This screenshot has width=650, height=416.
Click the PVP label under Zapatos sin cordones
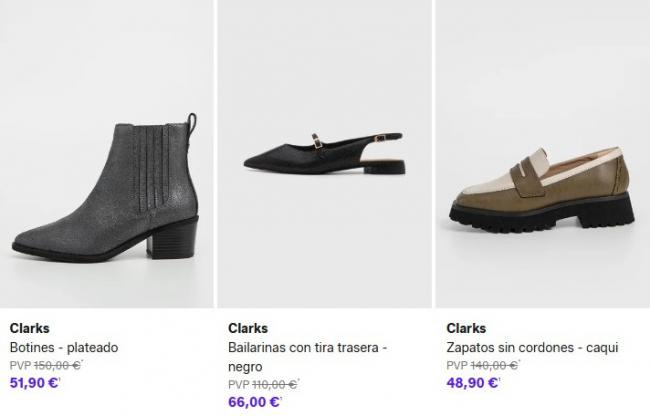(455, 365)
